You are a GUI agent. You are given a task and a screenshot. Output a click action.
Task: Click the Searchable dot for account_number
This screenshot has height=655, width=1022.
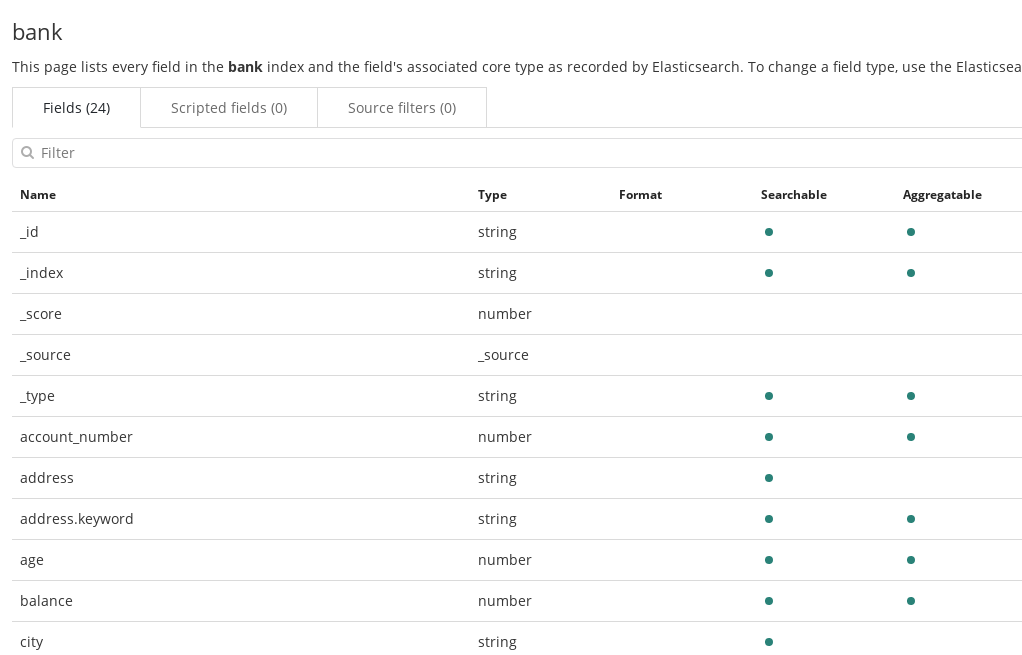769,437
